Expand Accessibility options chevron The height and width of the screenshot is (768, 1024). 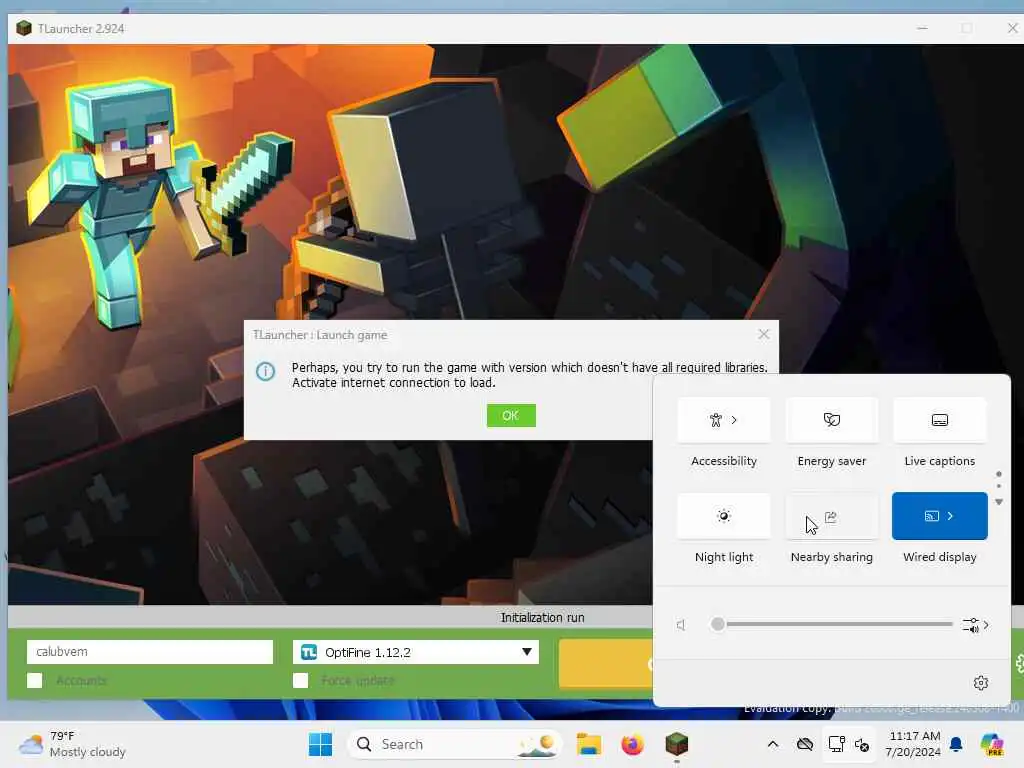(734, 420)
